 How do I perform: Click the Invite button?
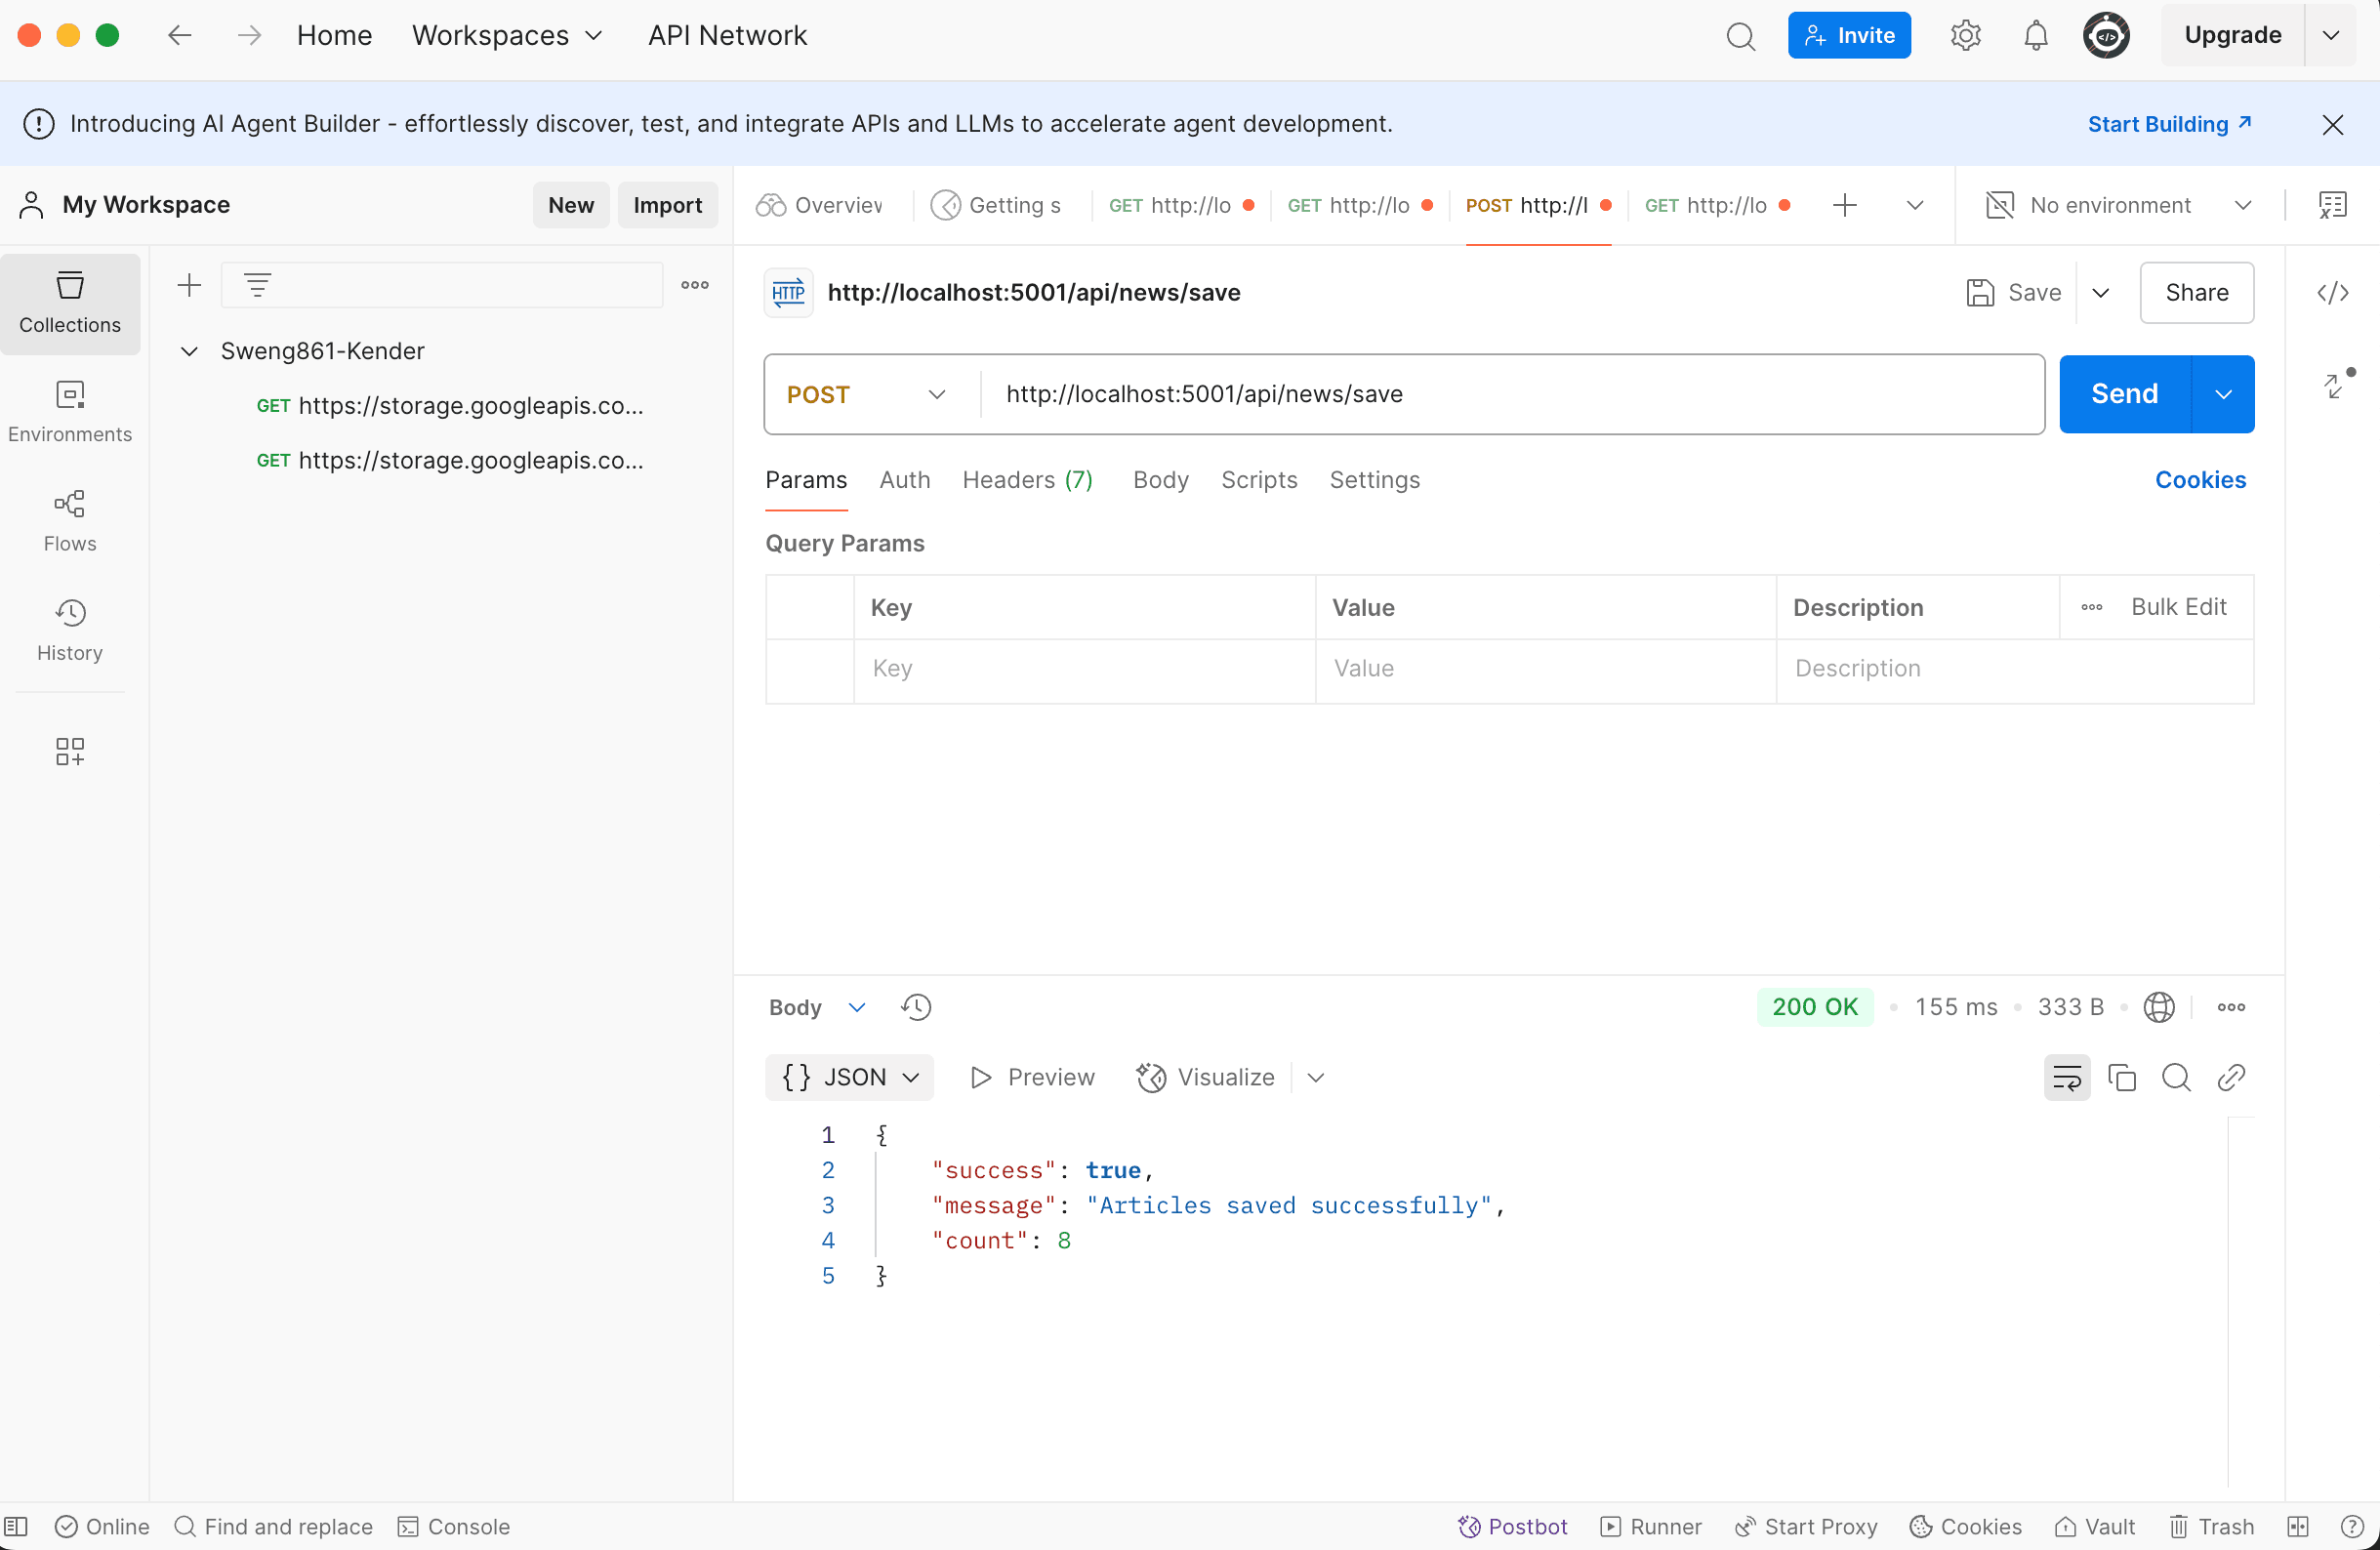(x=1849, y=36)
